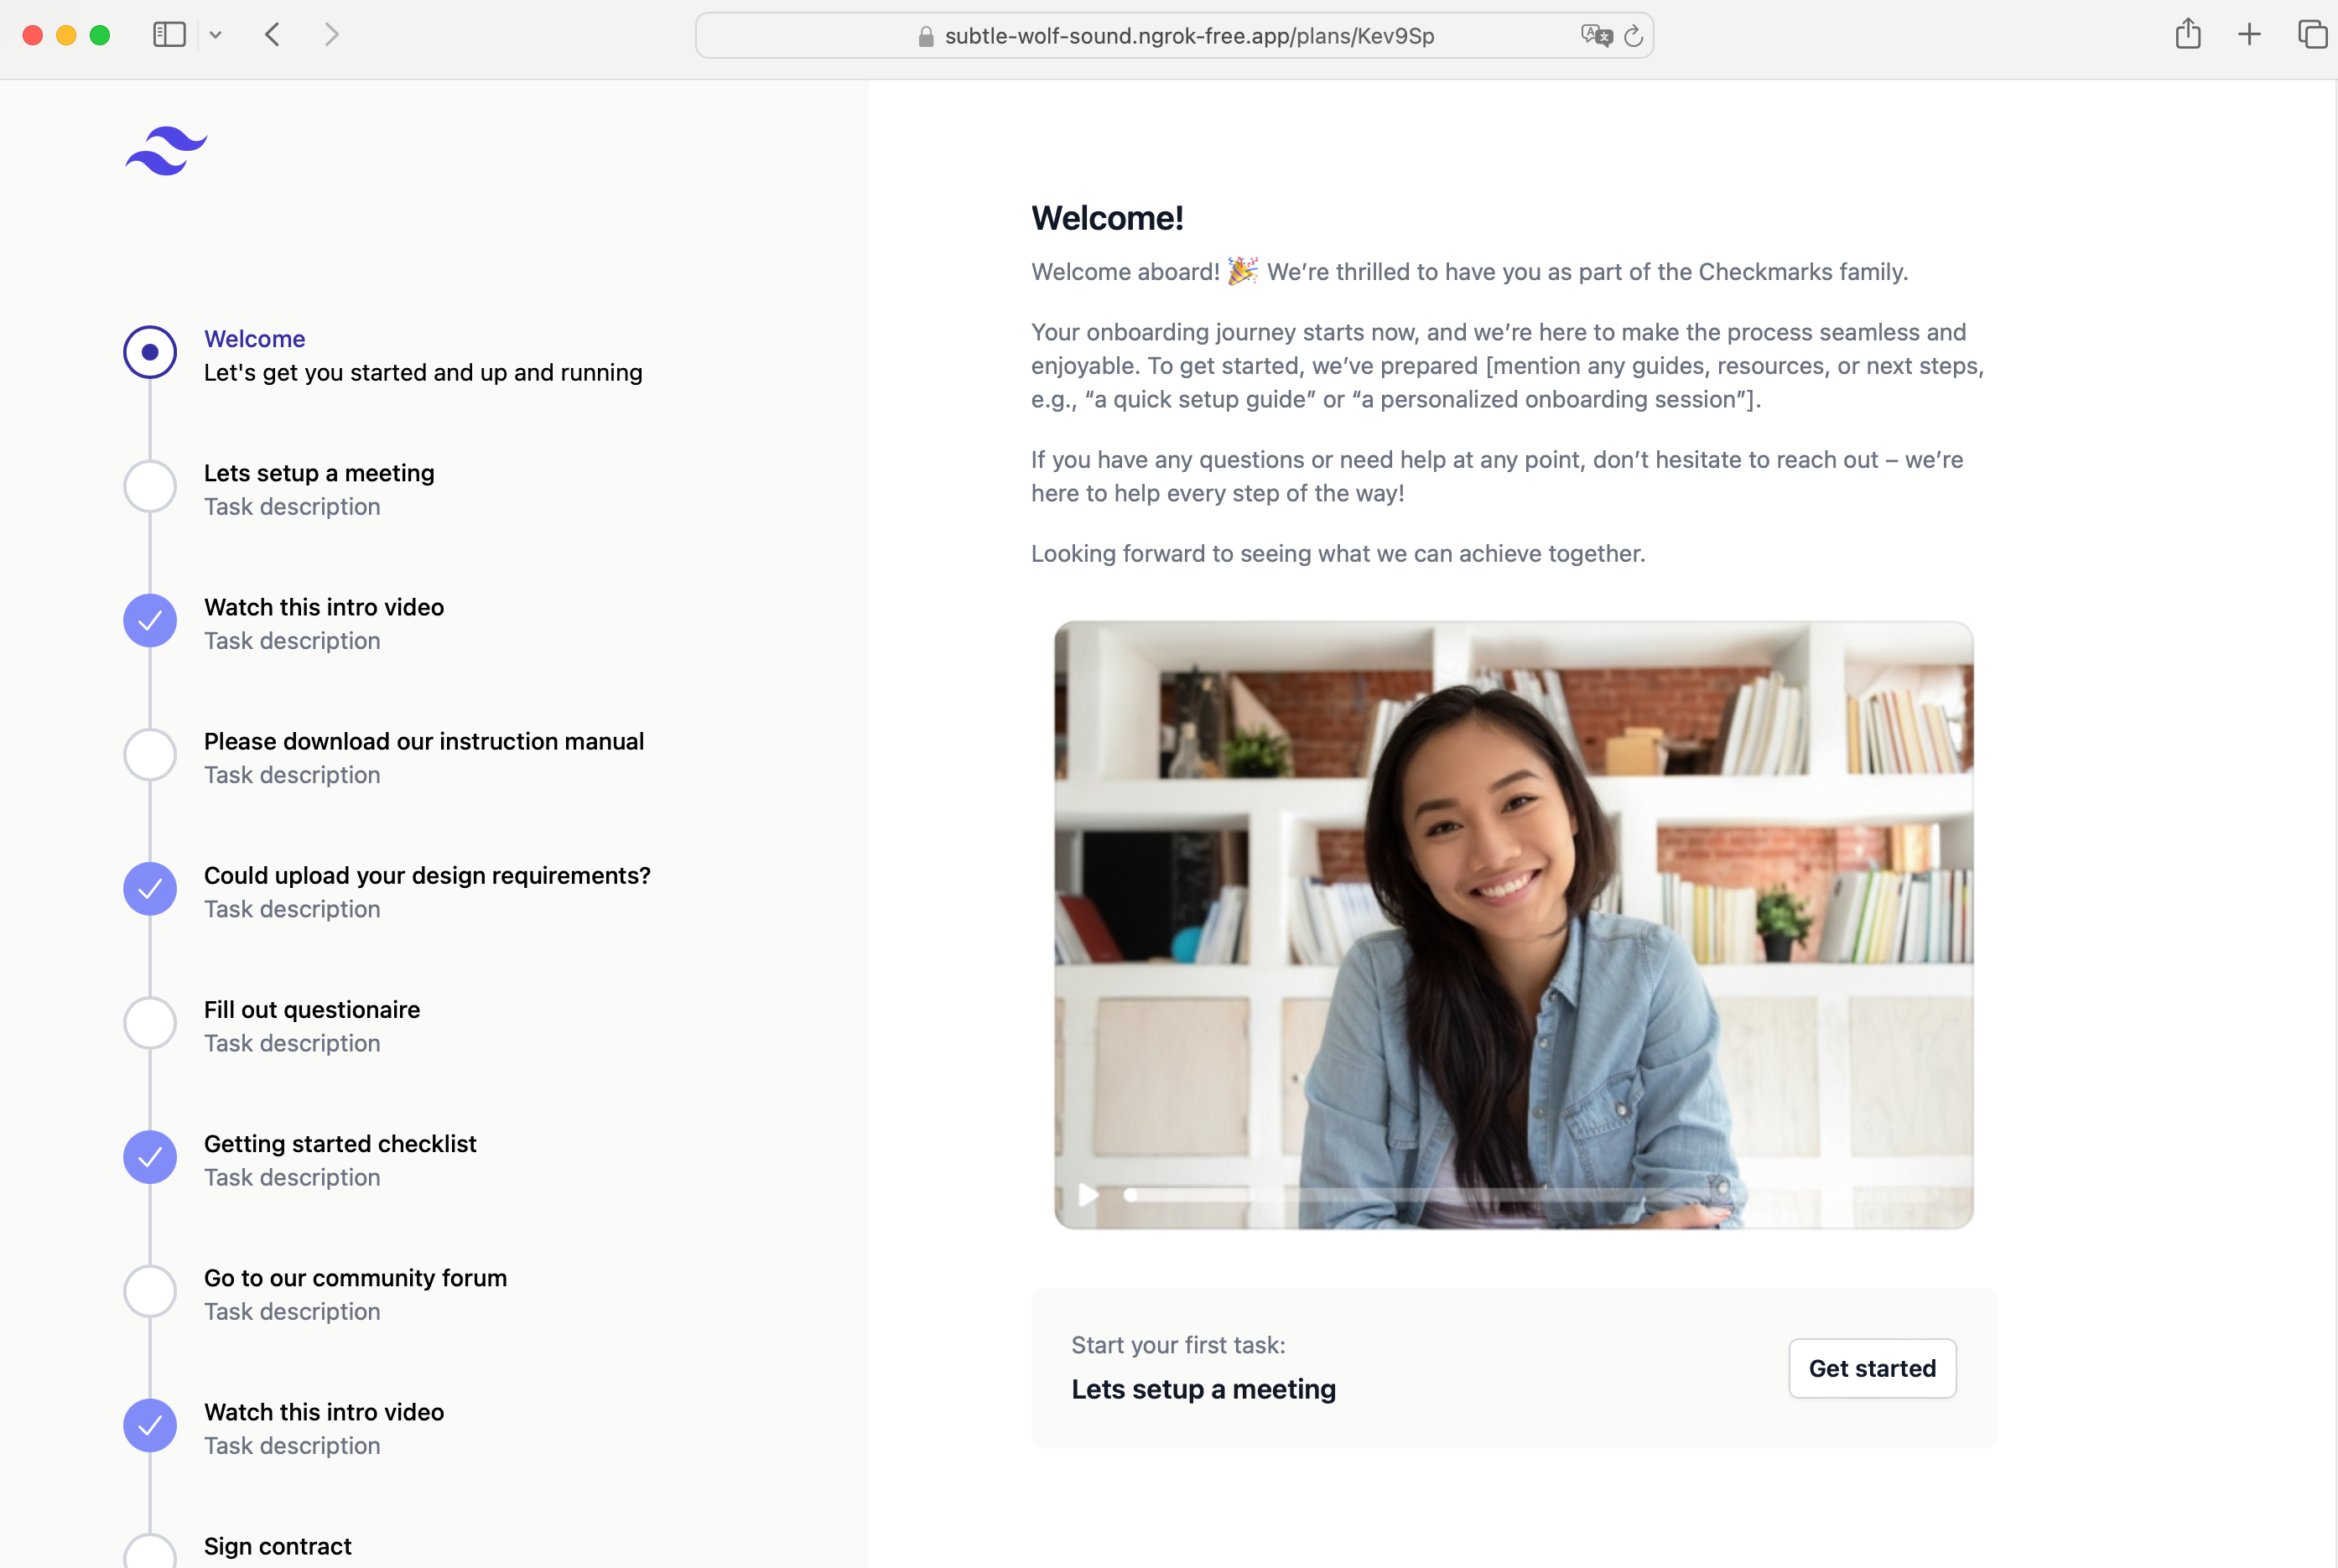Open the Lets setup a meeting step
2338x1568 pixels.
coord(319,473)
